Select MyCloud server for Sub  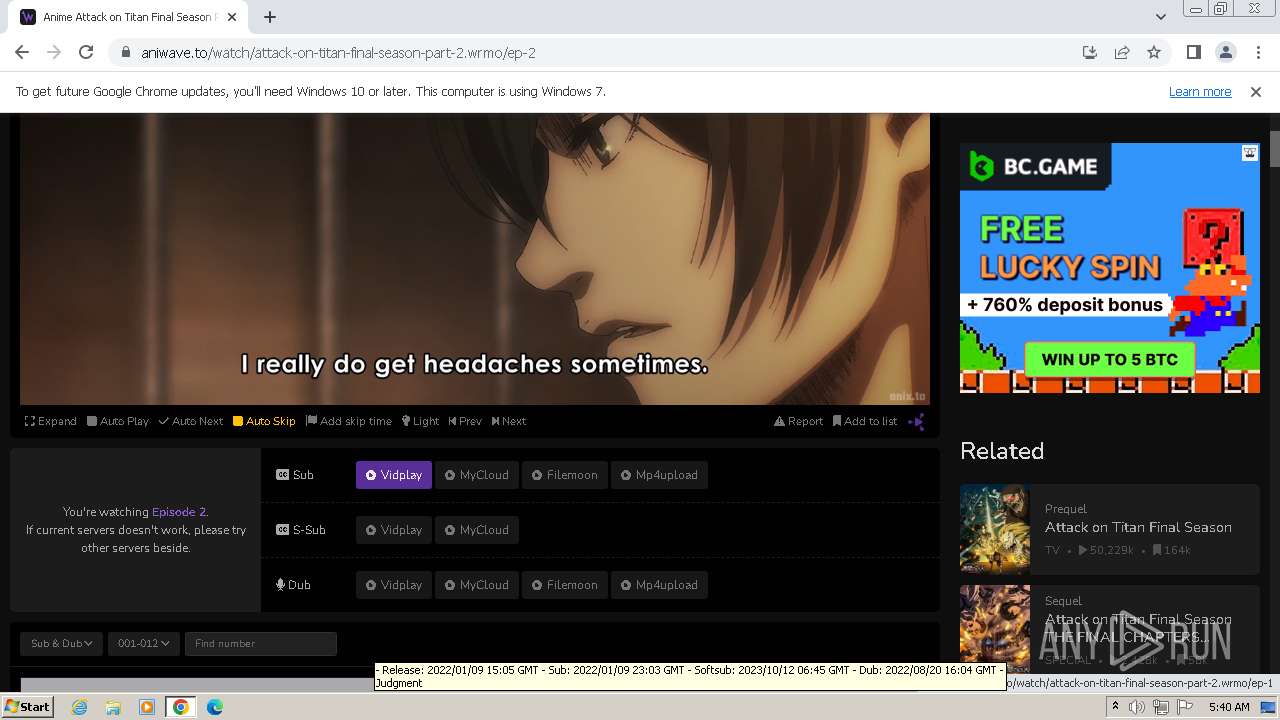pos(477,475)
